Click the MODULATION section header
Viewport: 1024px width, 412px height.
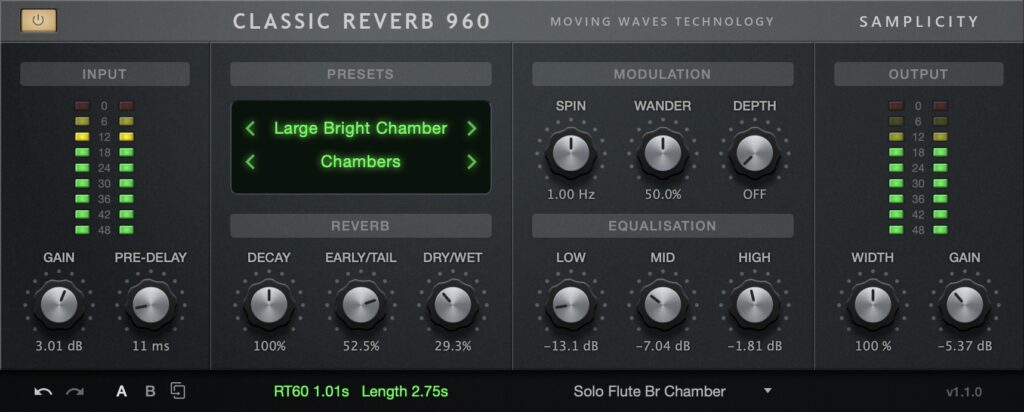click(x=662, y=74)
